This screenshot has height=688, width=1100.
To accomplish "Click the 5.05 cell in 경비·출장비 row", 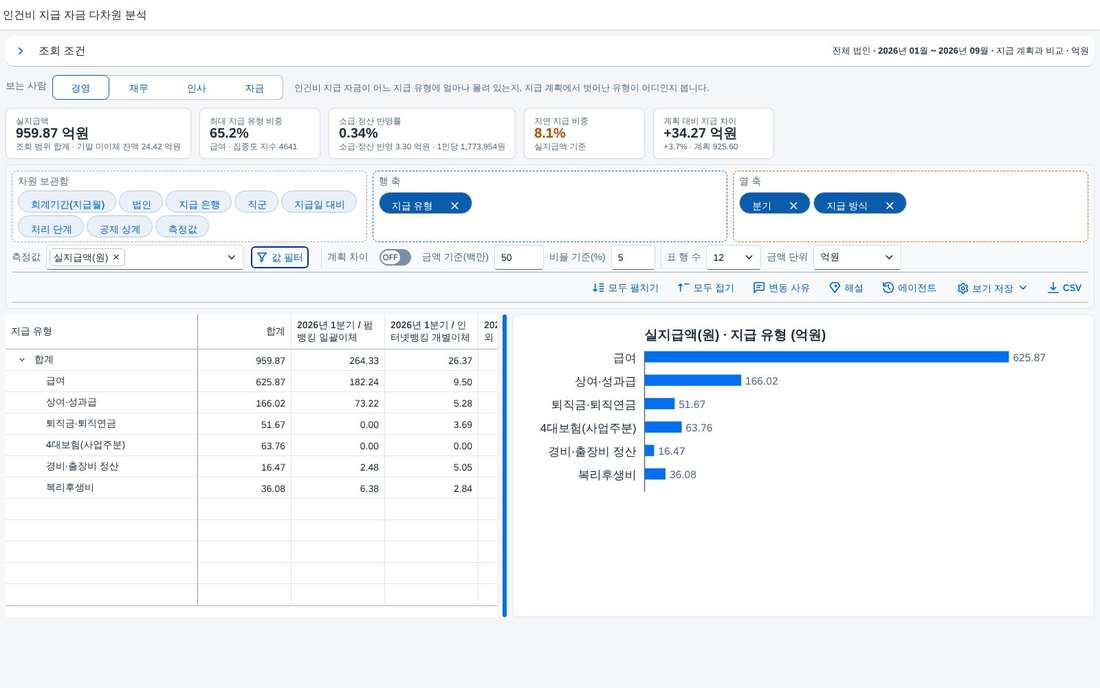I will coord(431,467).
